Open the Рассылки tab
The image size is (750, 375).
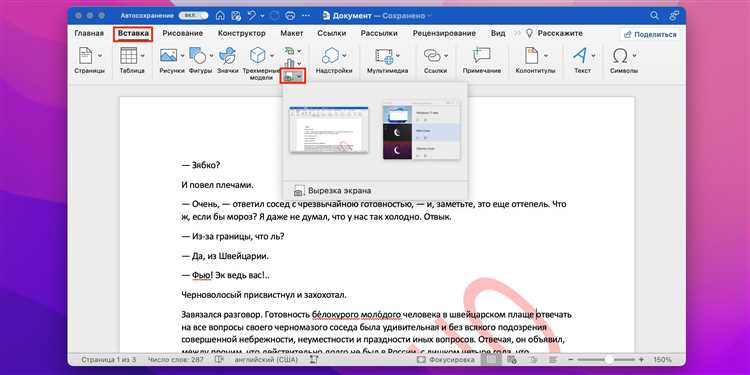pos(379,33)
